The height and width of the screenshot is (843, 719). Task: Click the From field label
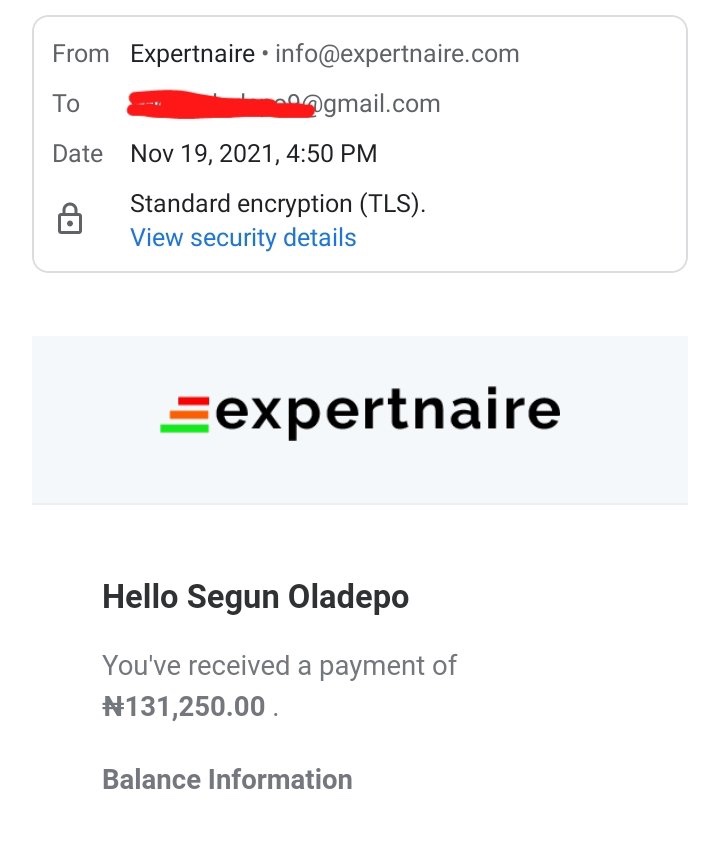(x=80, y=54)
